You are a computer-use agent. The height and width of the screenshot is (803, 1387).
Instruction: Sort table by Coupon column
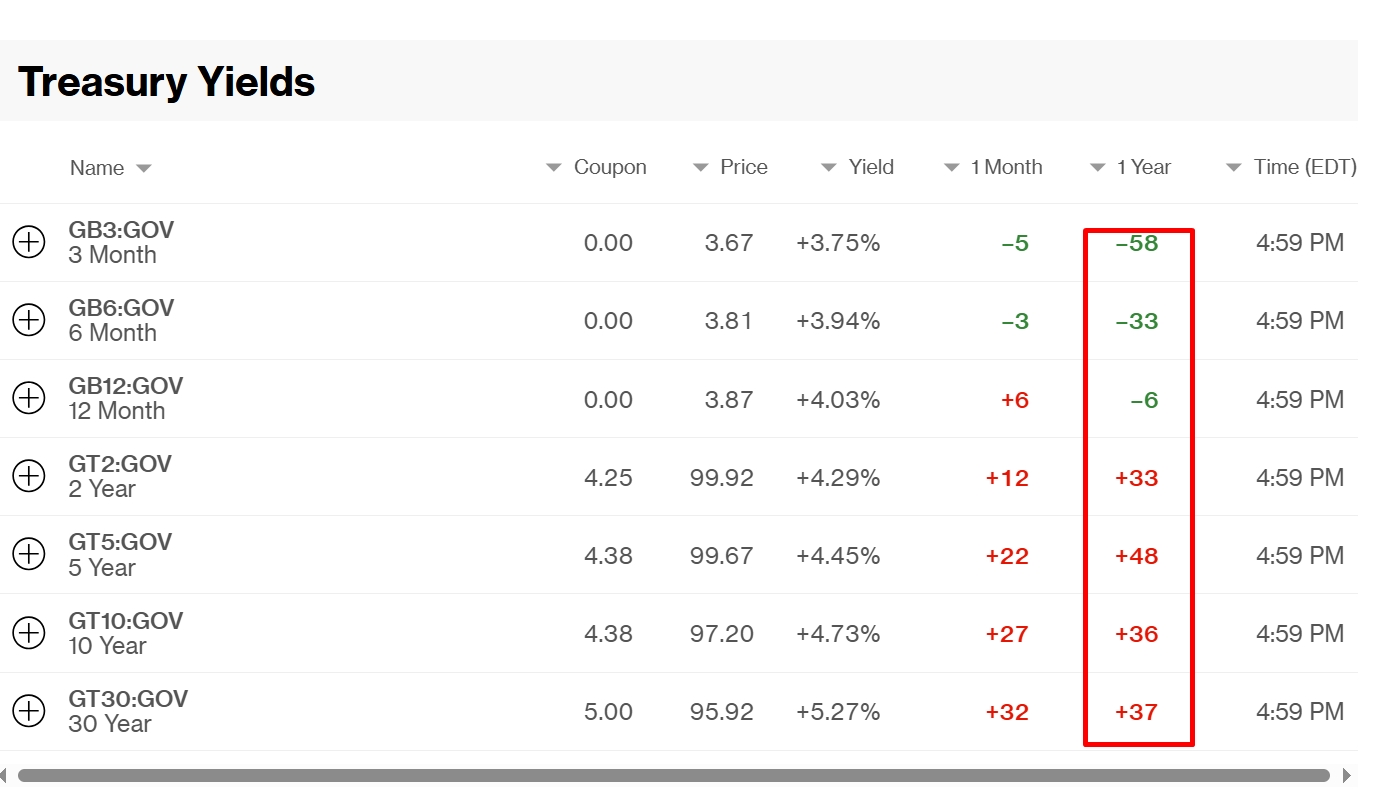pyautogui.click(x=596, y=167)
